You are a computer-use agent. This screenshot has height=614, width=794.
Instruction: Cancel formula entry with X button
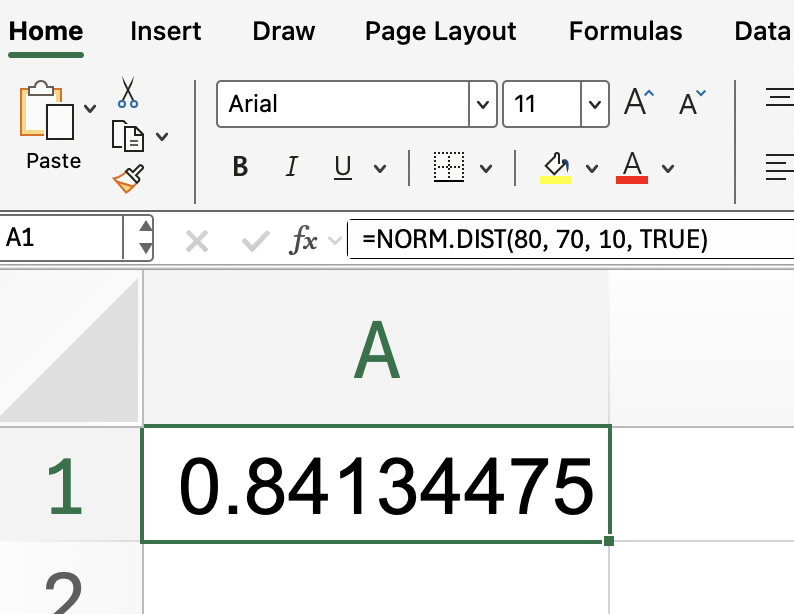[197, 240]
